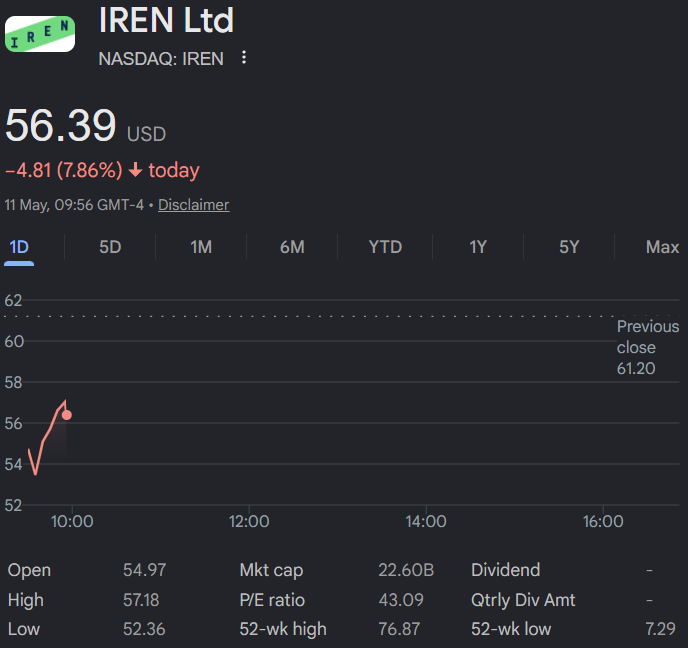688x648 pixels.
Task: Click the −4.81 (7.86%) change value
Action: tap(64, 170)
